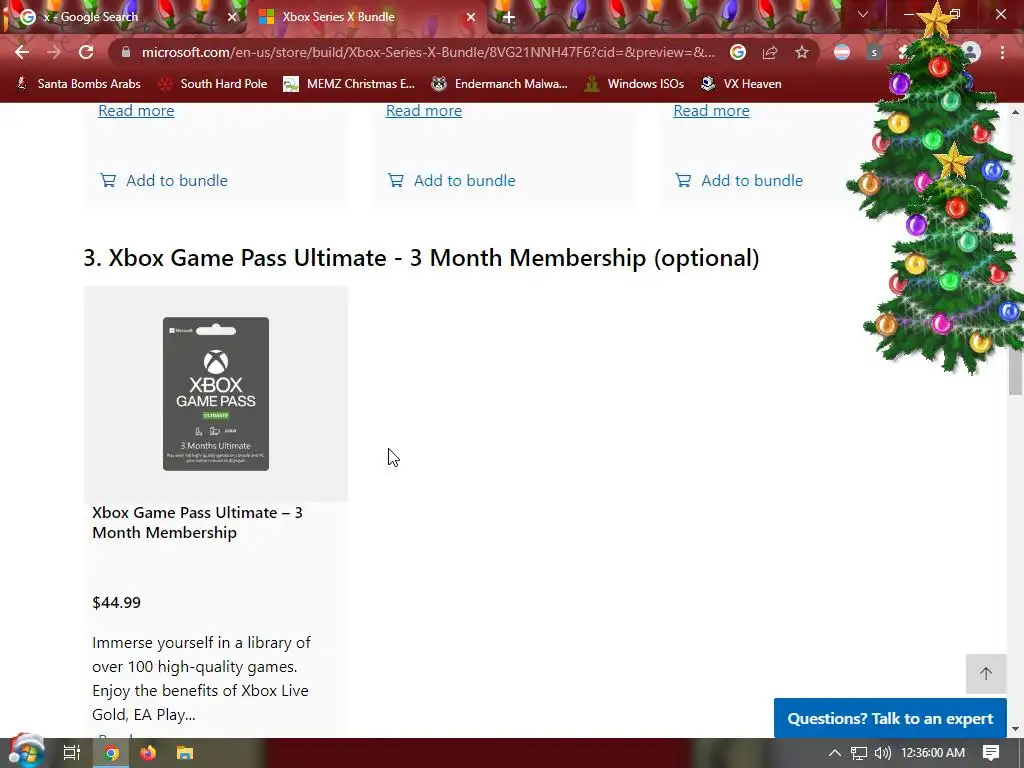Viewport: 1024px width, 768px height.
Task: Click the section 3 Game Pass heading
Action: [x=421, y=258]
